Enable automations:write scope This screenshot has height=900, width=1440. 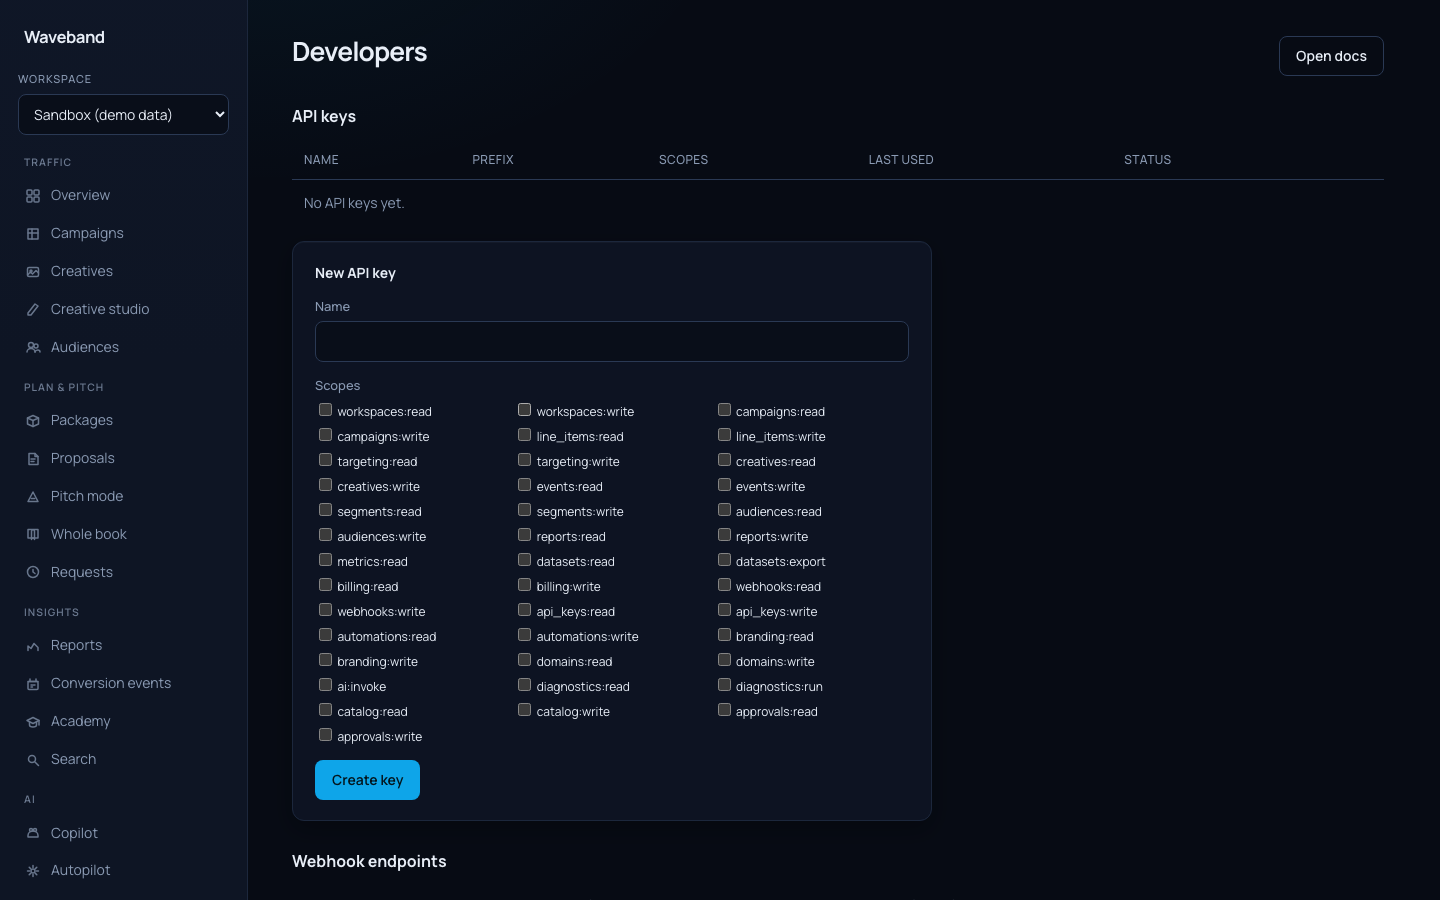[524, 635]
